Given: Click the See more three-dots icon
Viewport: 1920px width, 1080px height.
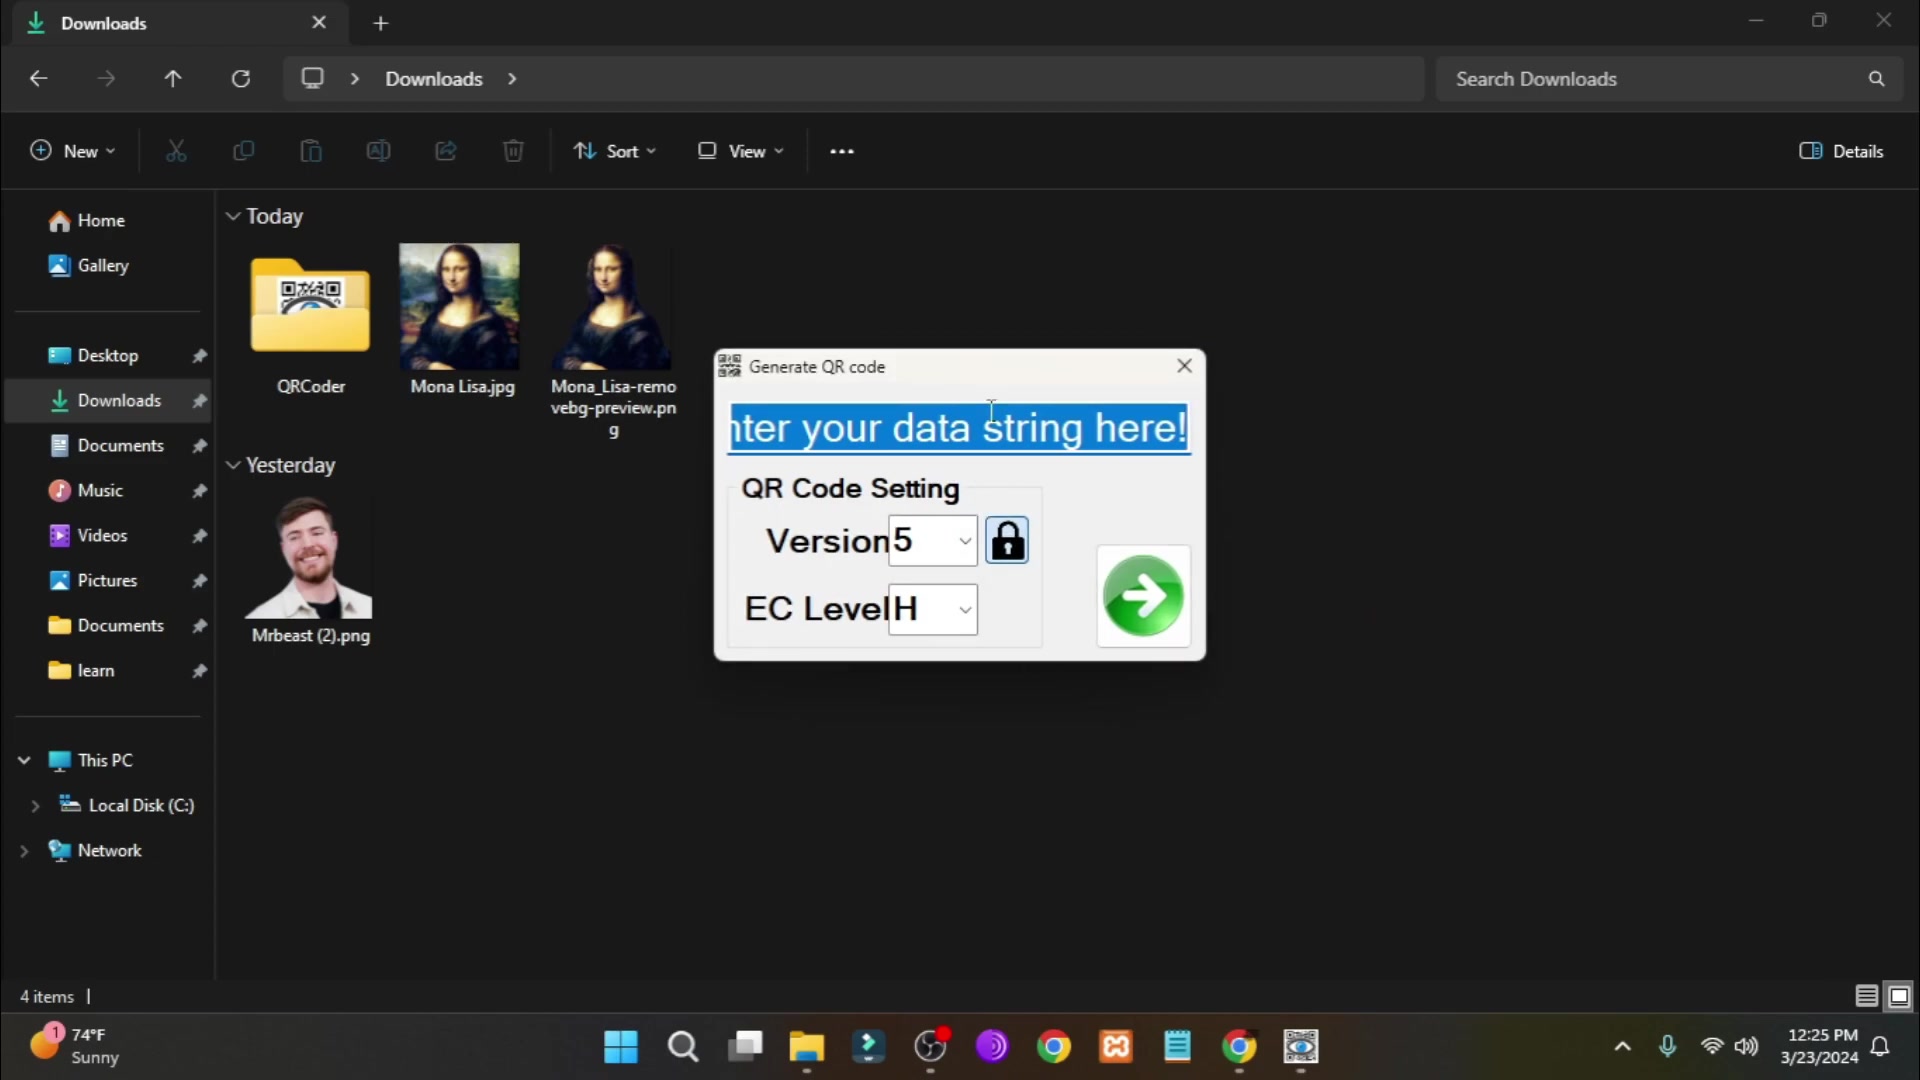Looking at the screenshot, I should pos(842,151).
